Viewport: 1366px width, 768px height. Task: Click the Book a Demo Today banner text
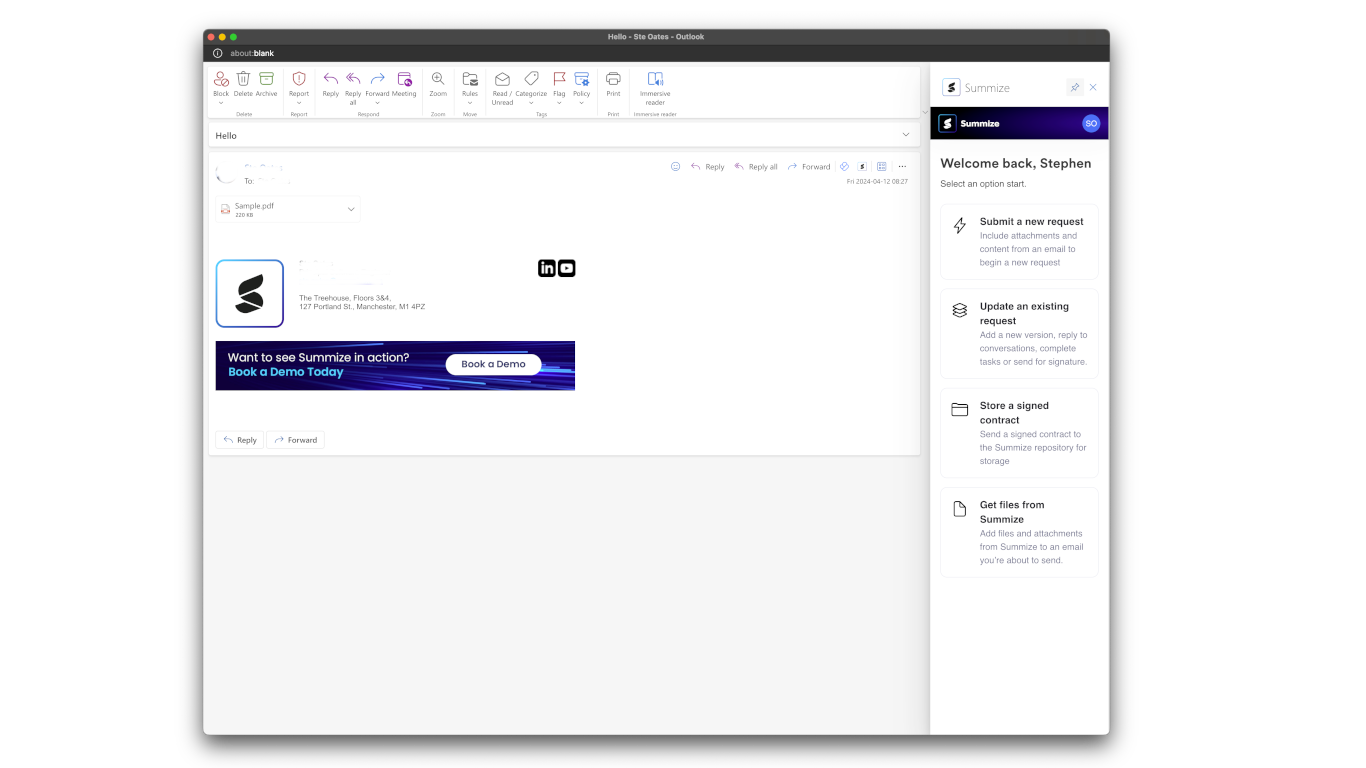[286, 372]
